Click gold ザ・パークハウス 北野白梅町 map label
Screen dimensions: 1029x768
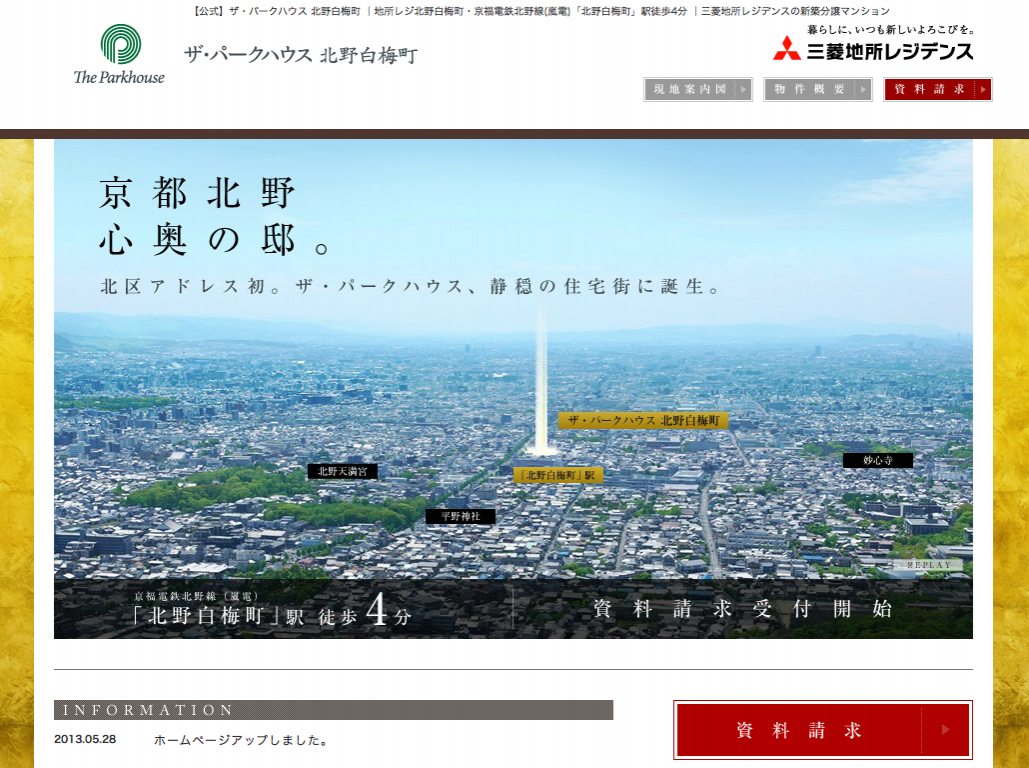643,421
